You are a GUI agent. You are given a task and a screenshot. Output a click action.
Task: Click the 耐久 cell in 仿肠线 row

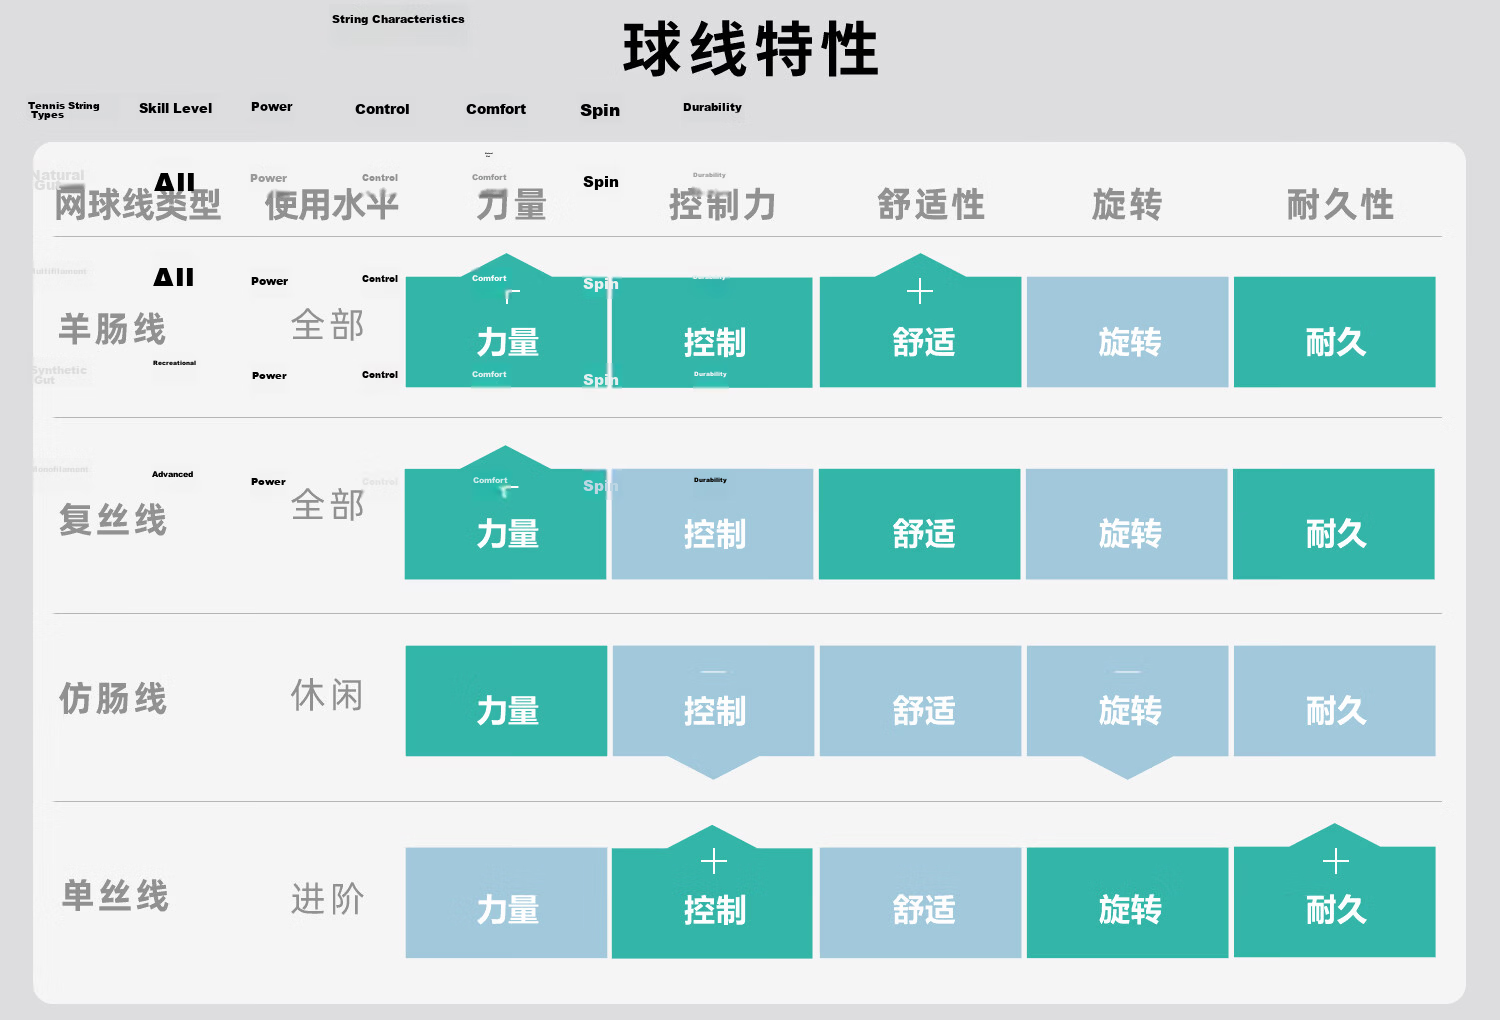coord(1335,701)
